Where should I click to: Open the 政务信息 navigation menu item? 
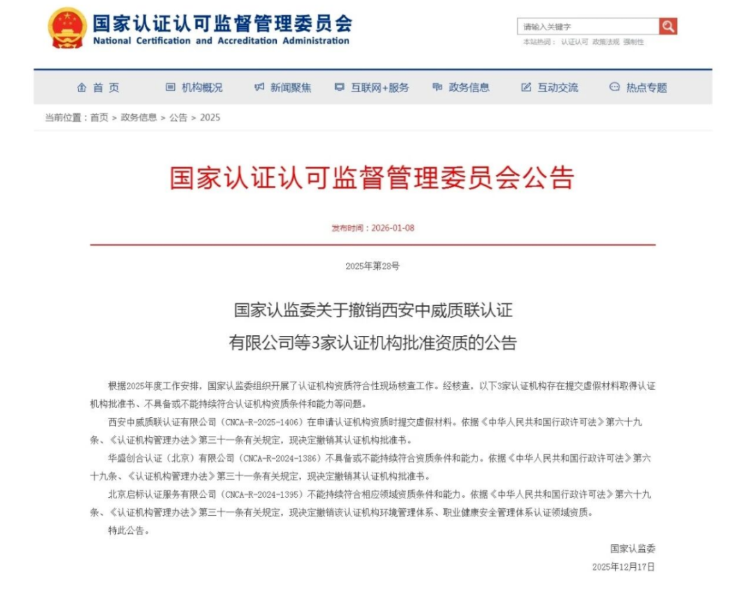469,88
